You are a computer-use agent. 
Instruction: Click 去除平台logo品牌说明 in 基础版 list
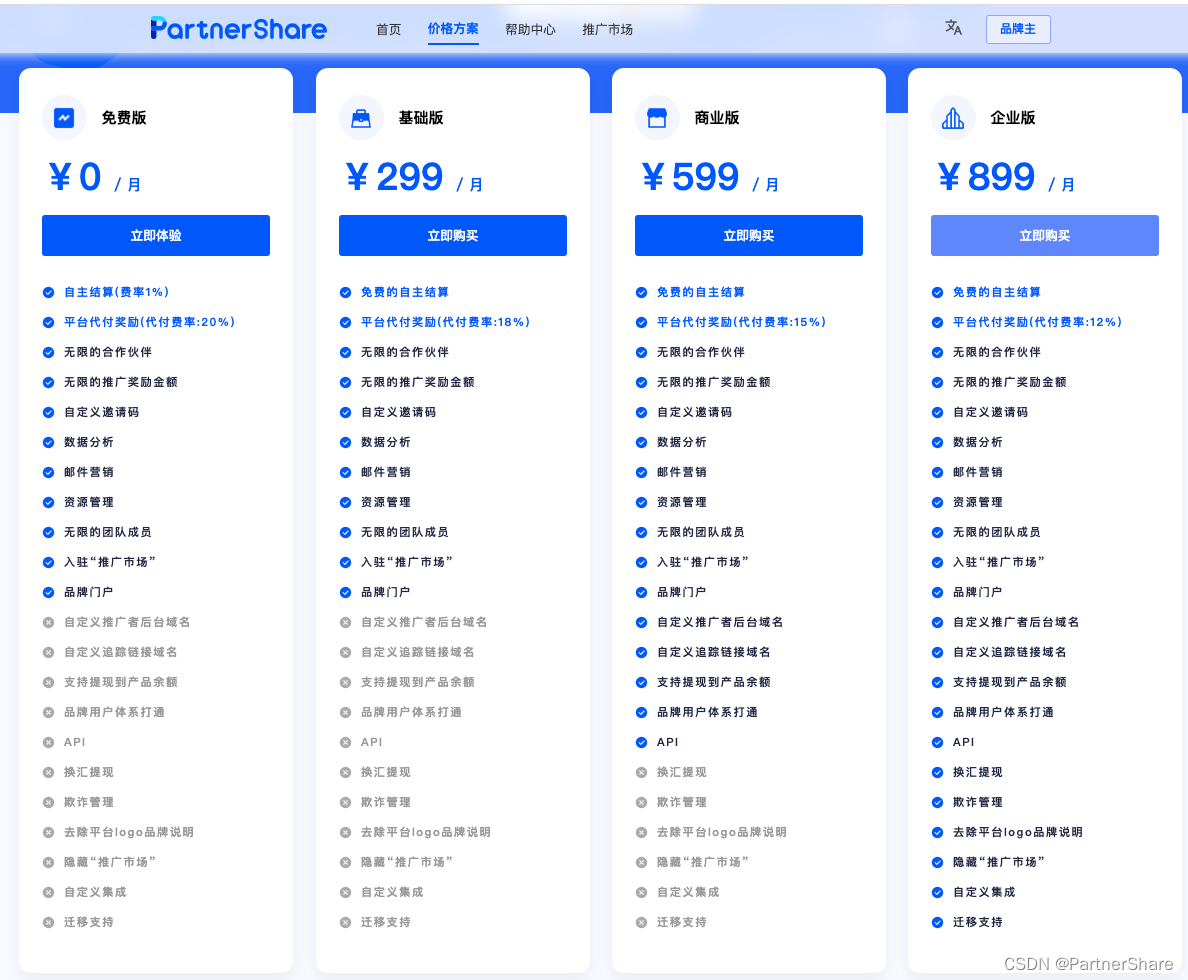[426, 832]
